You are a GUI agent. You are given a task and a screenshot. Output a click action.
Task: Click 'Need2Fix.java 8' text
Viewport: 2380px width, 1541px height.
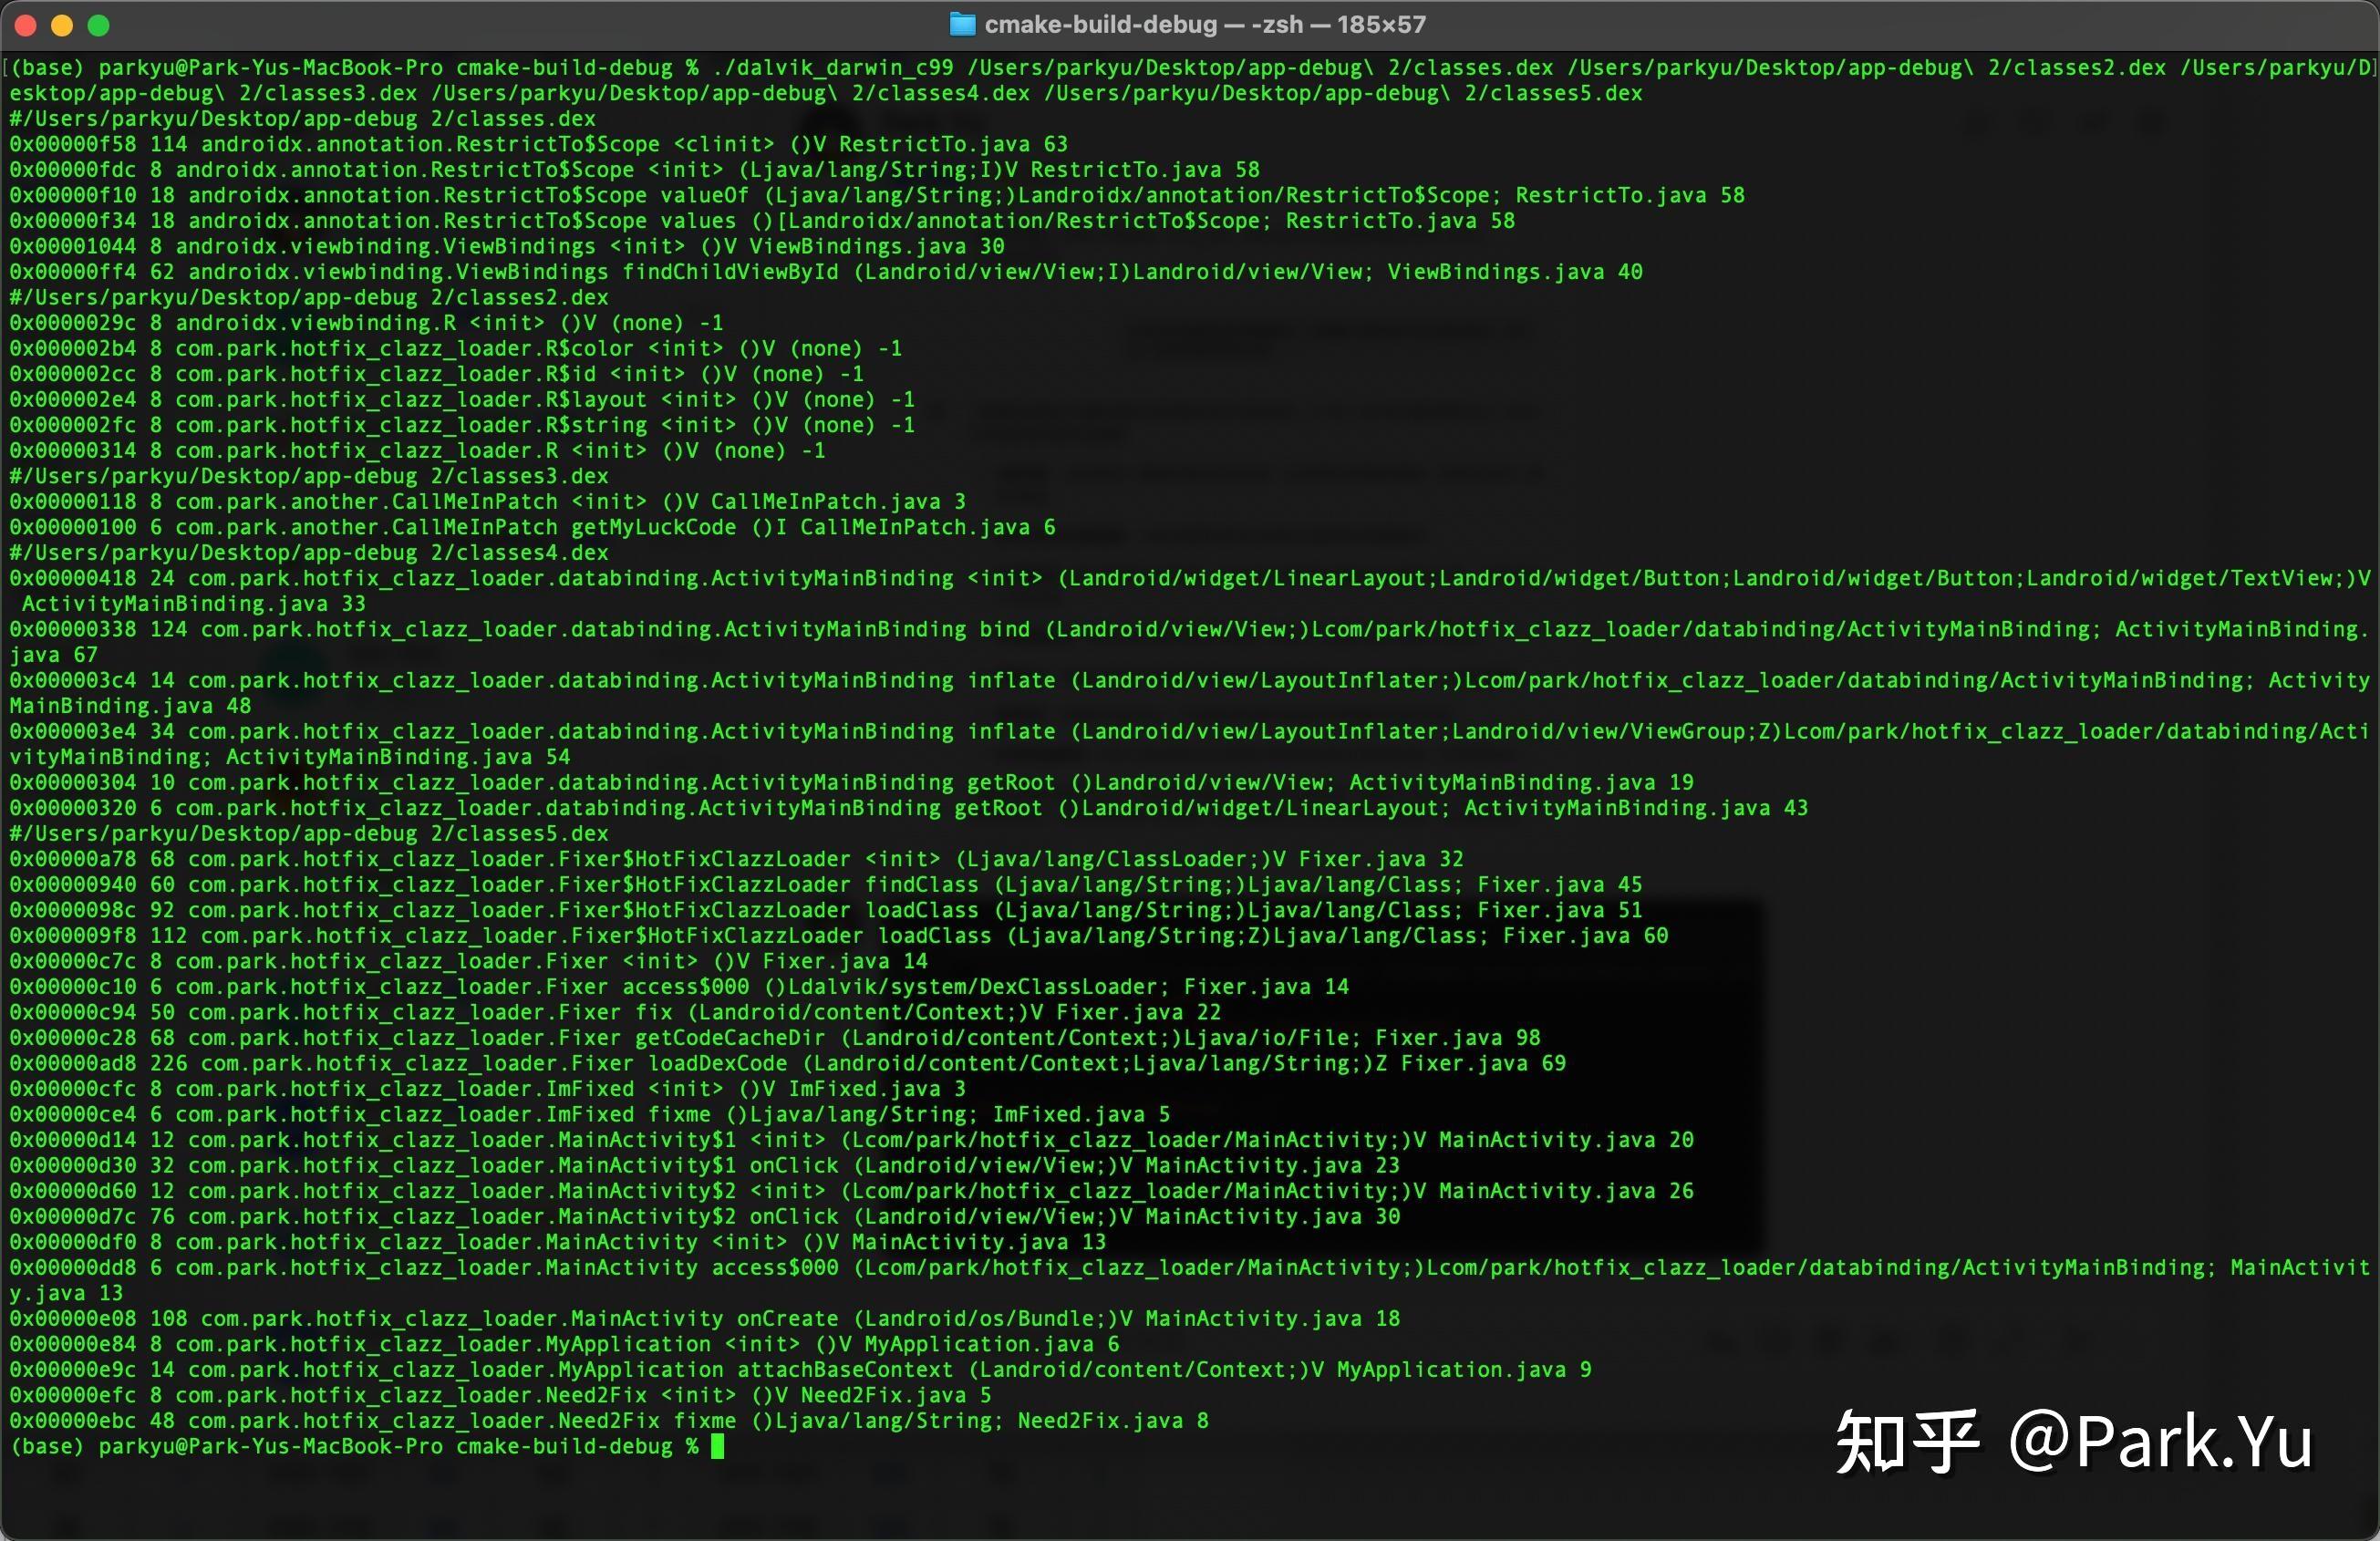click(1113, 1420)
